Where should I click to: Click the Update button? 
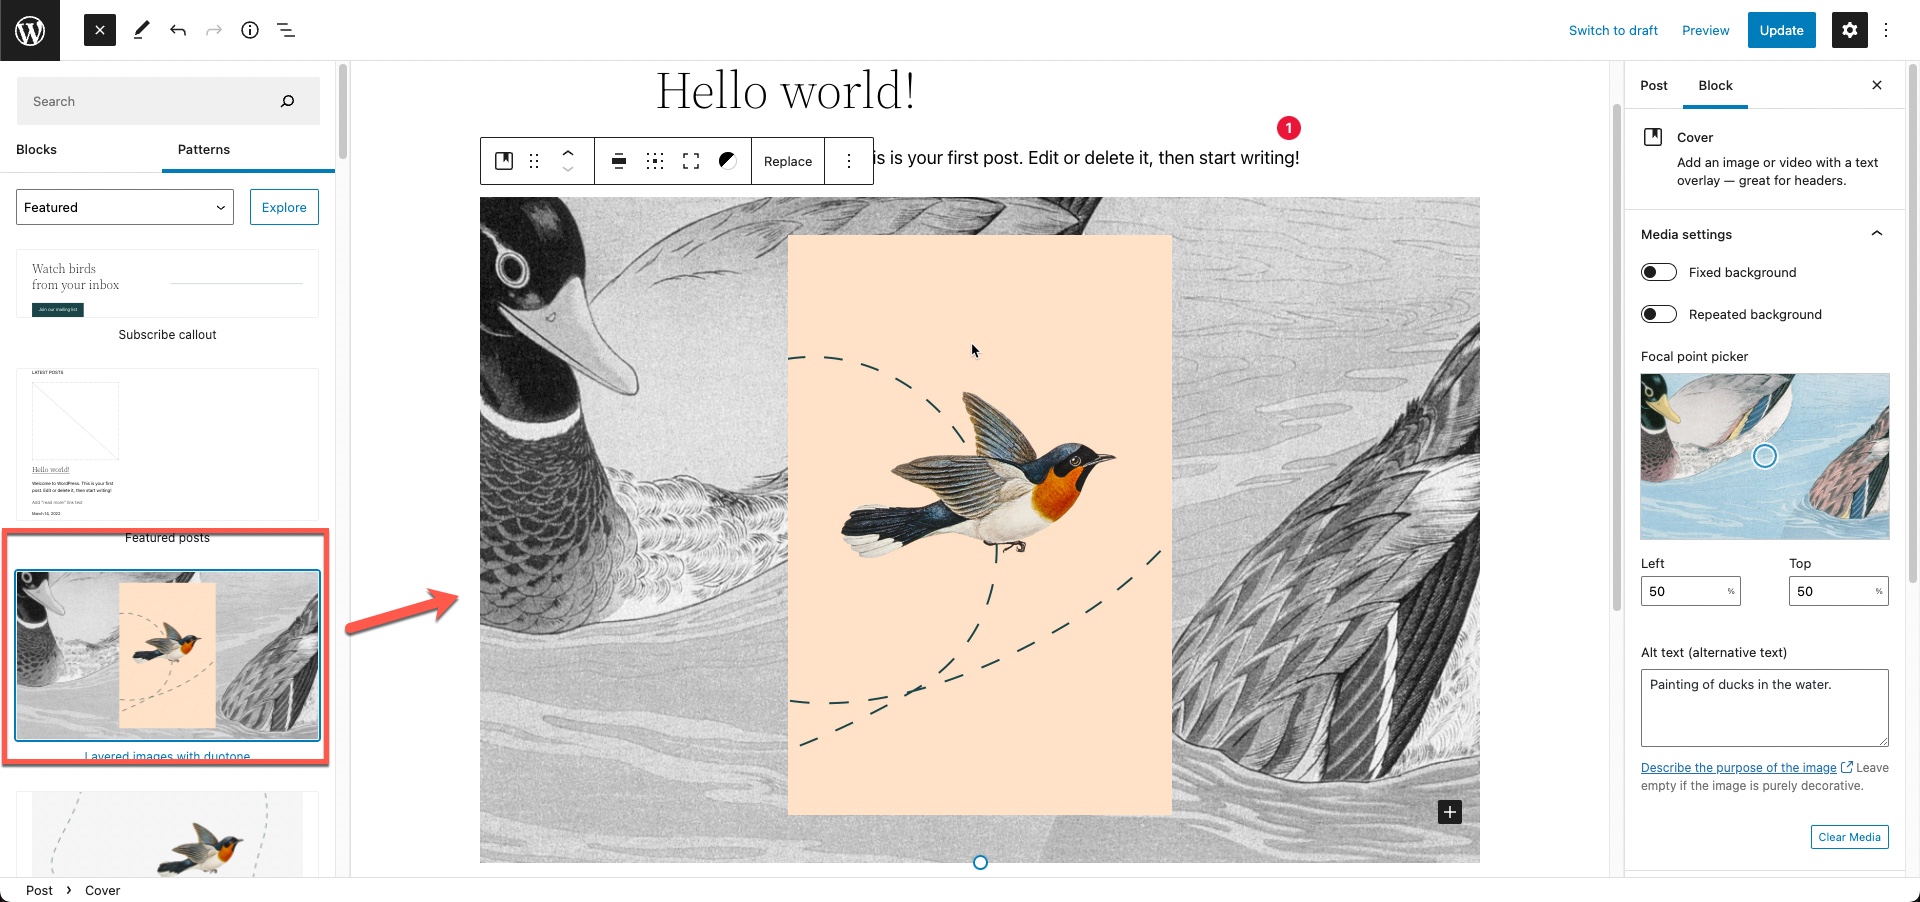point(1782,30)
